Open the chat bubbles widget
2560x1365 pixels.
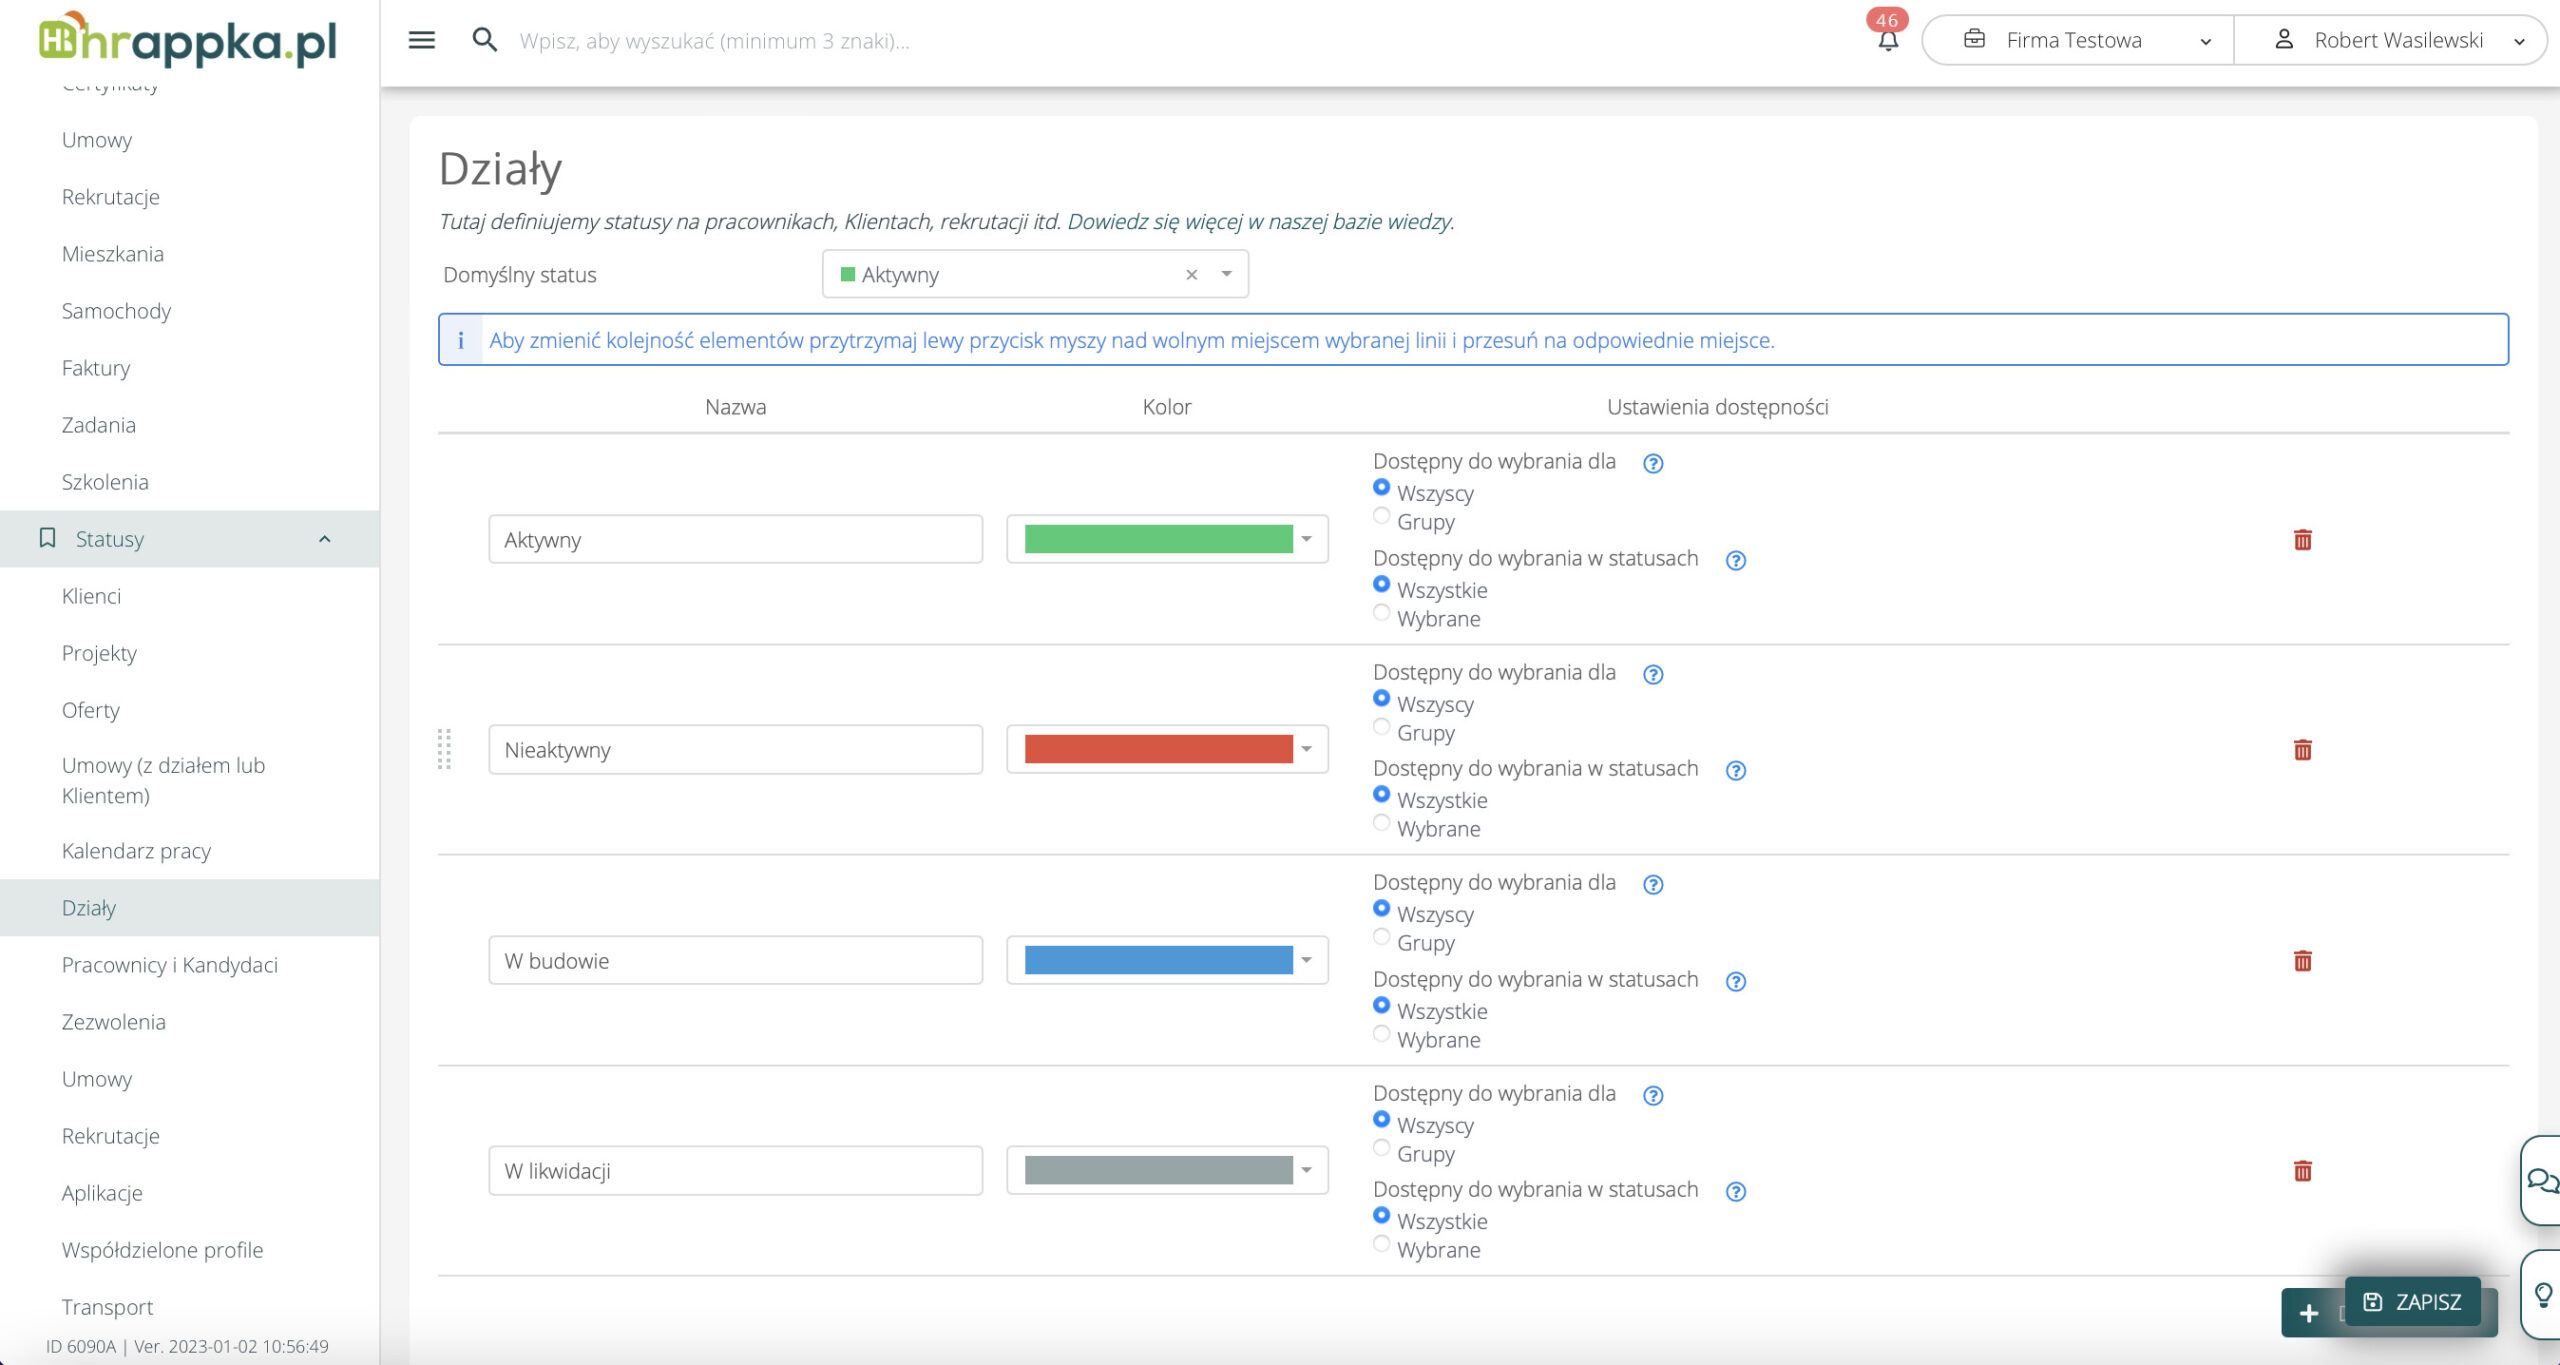click(x=2541, y=1180)
